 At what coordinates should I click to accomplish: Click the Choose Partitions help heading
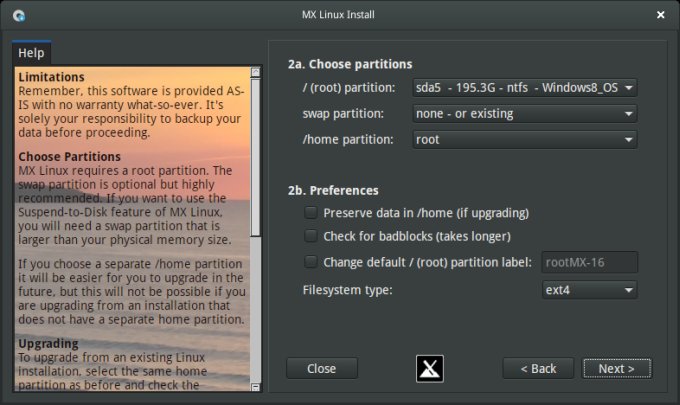coord(69,157)
